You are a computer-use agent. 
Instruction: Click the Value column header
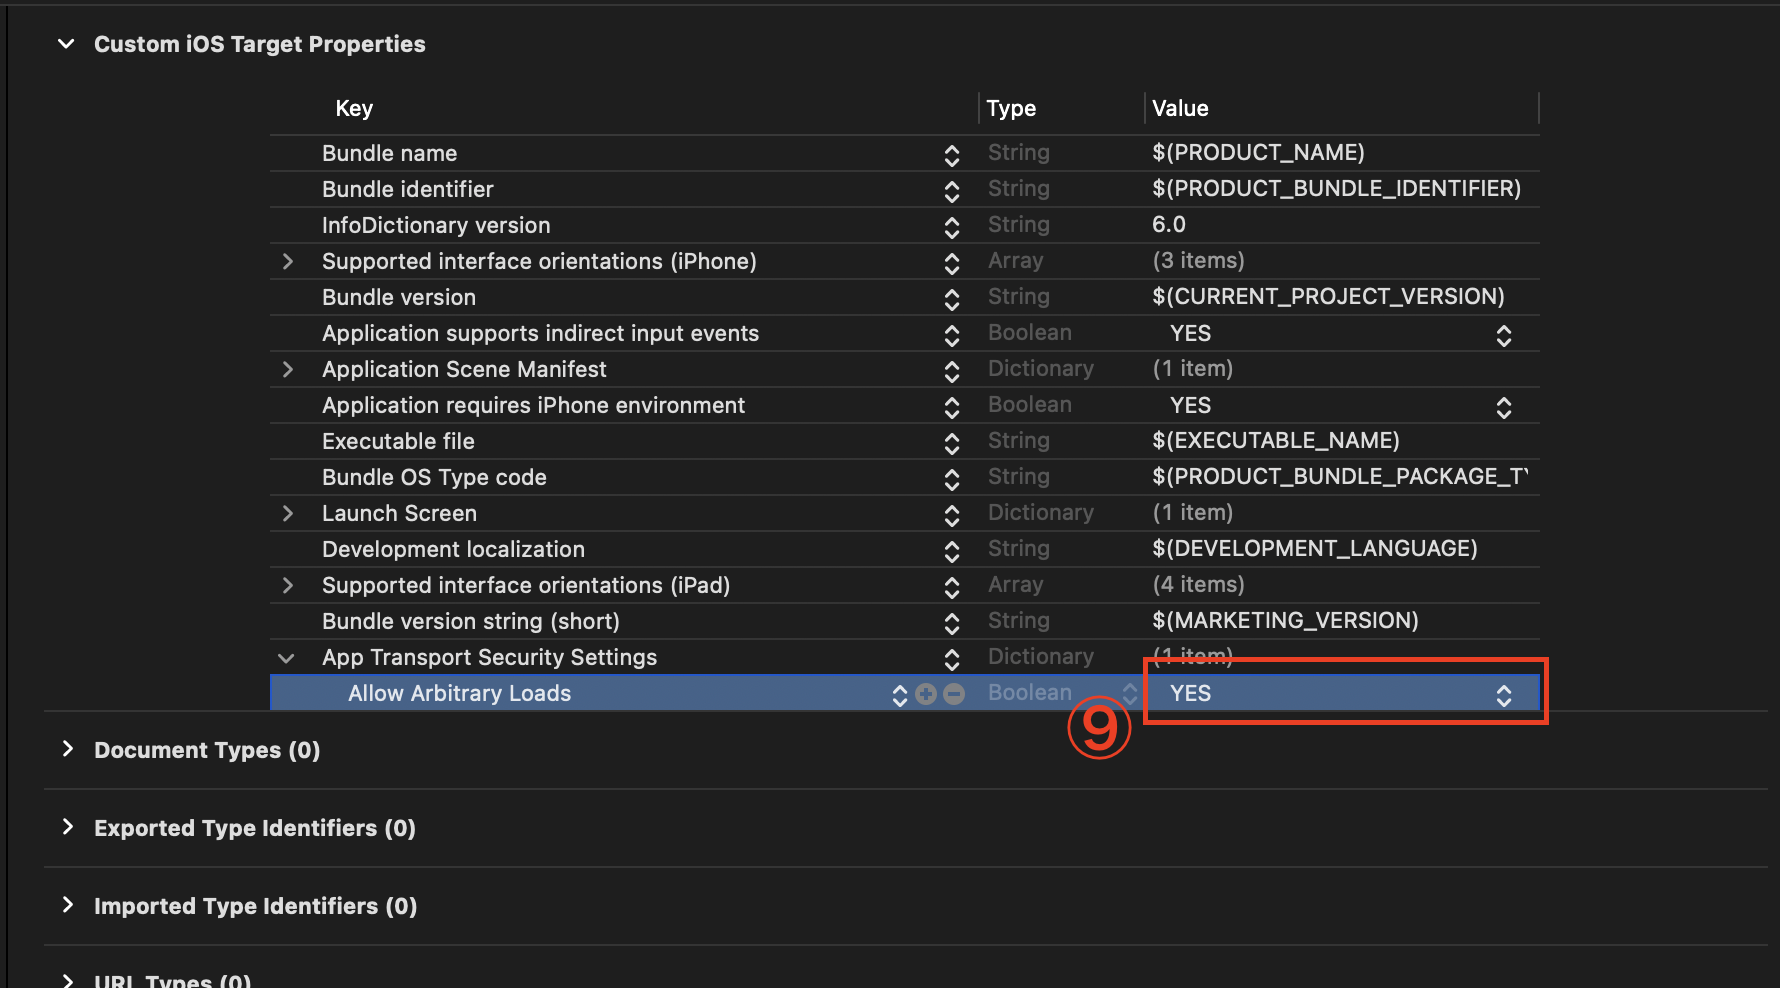[1180, 109]
